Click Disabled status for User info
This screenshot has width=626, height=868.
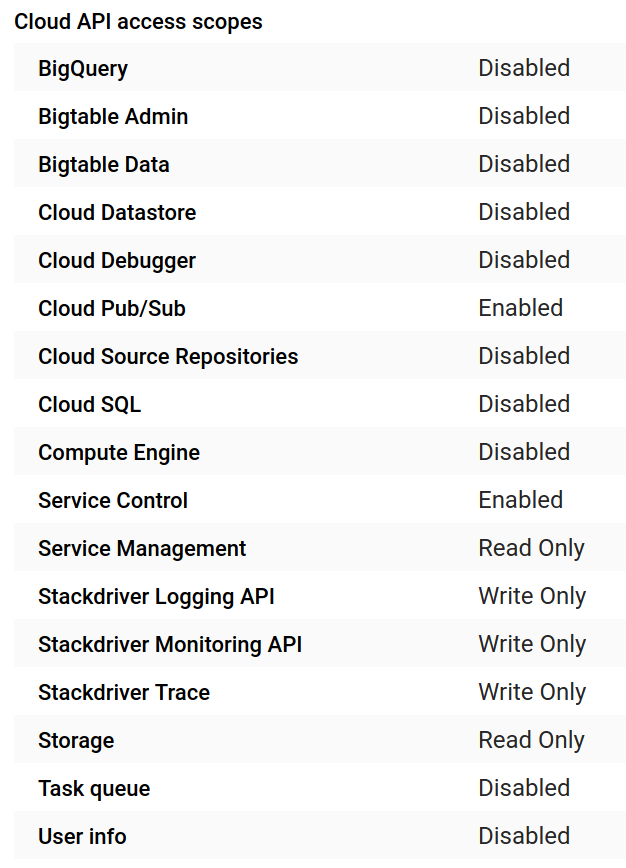(x=524, y=836)
